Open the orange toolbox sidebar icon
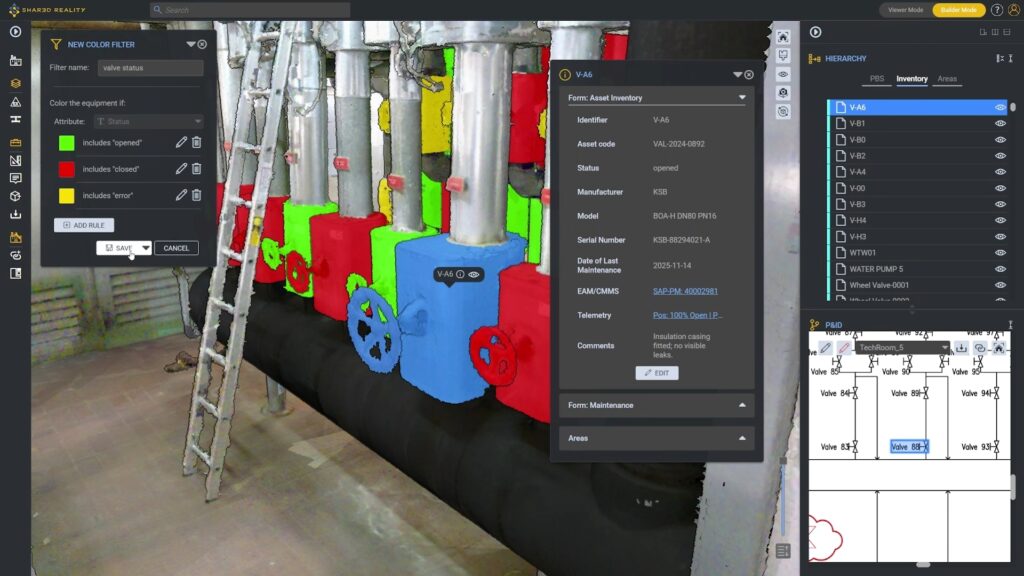Screen dimensions: 1024x576 pyautogui.click(x=16, y=142)
